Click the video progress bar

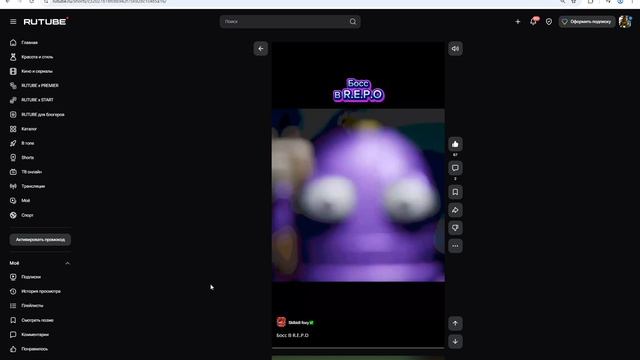358,348
